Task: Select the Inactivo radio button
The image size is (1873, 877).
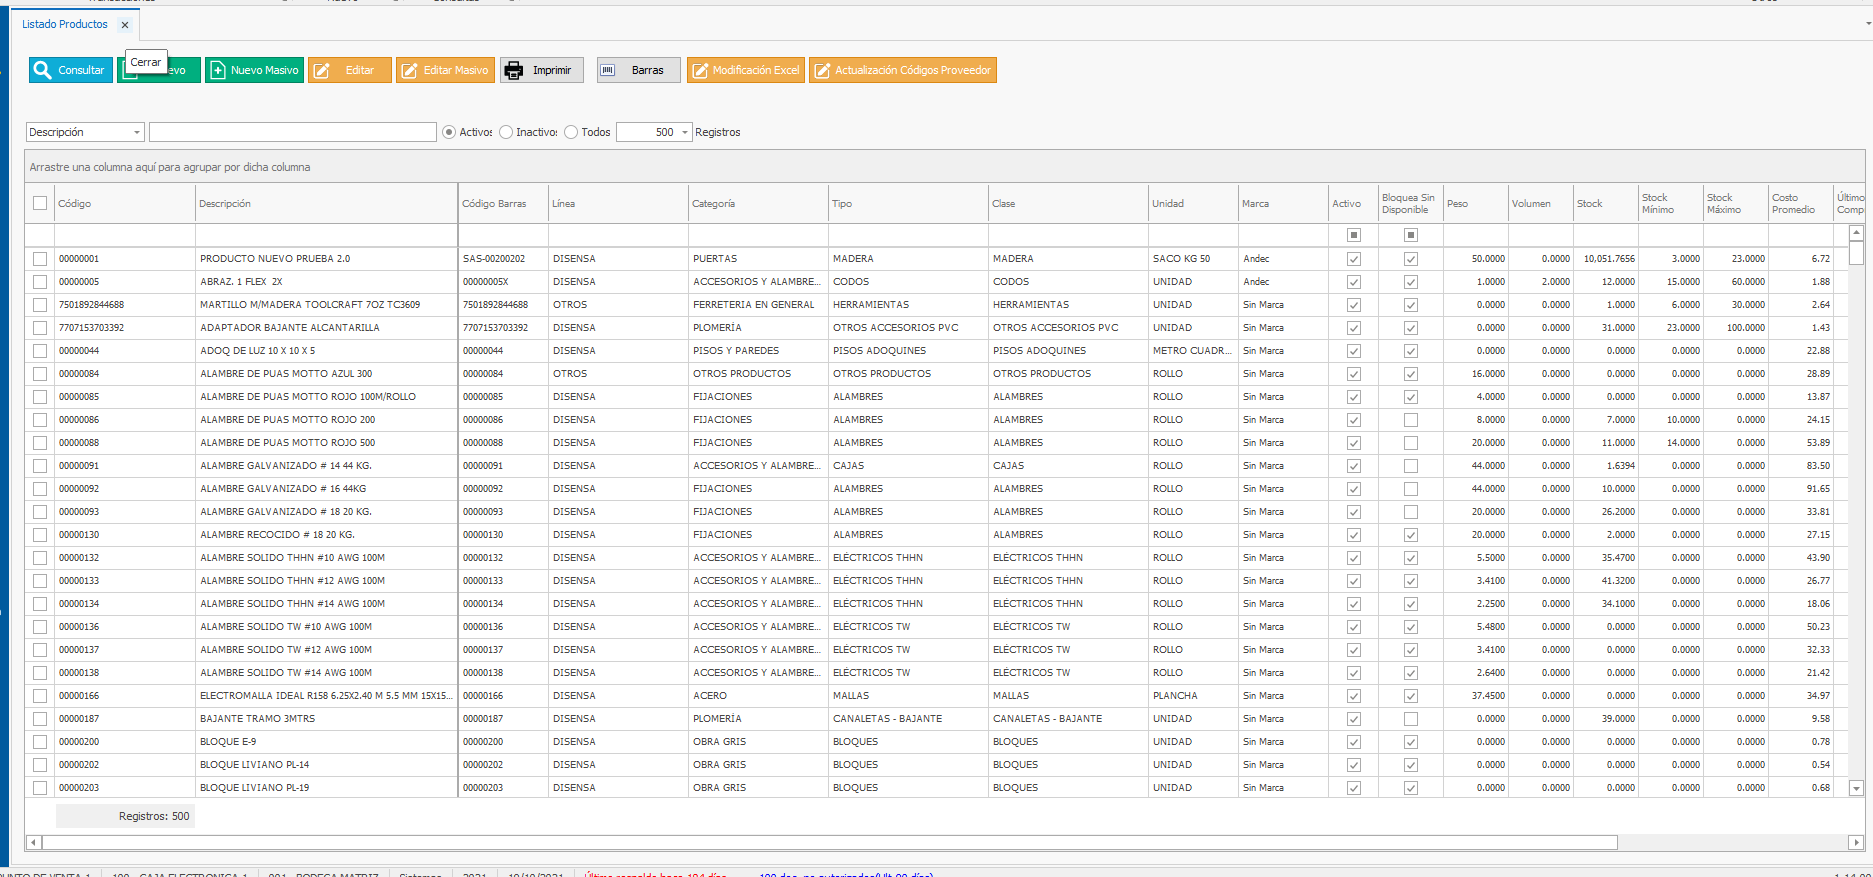Action: (506, 132)
